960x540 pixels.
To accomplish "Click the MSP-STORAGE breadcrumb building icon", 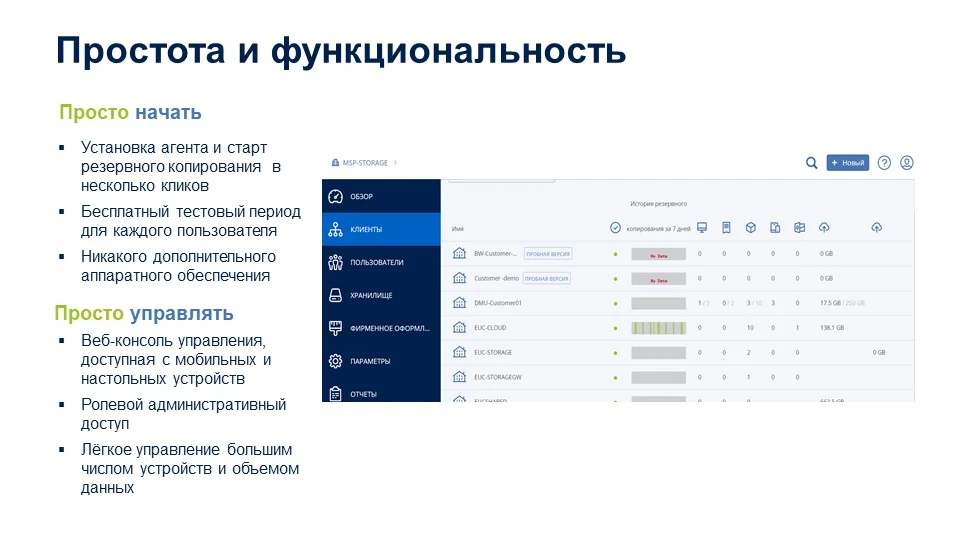I will [335, 163].
